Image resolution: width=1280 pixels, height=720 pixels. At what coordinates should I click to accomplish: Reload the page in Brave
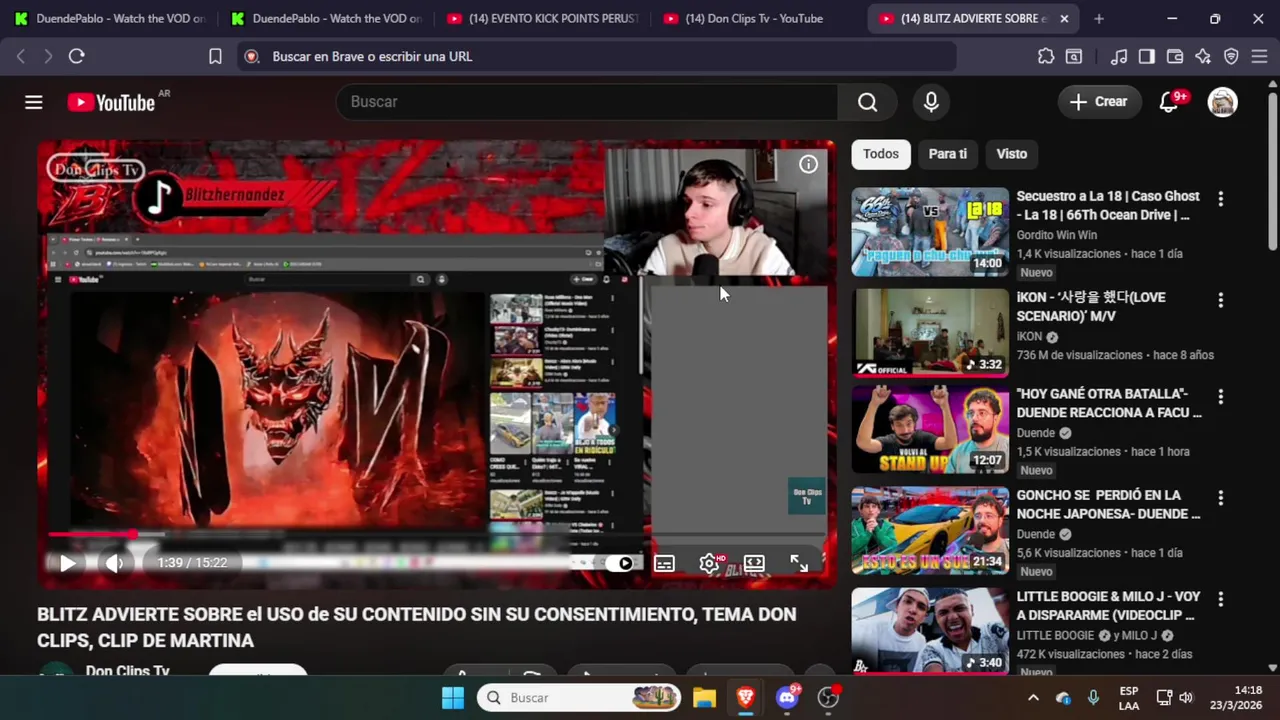coord(76,56)
